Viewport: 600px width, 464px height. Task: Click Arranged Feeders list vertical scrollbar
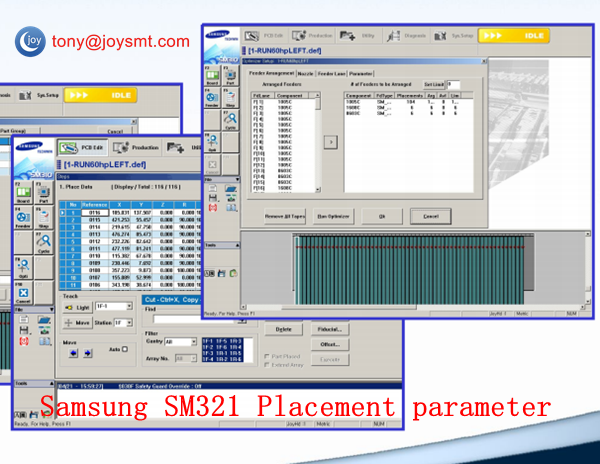pyautogui.click(x=318, y=142)
